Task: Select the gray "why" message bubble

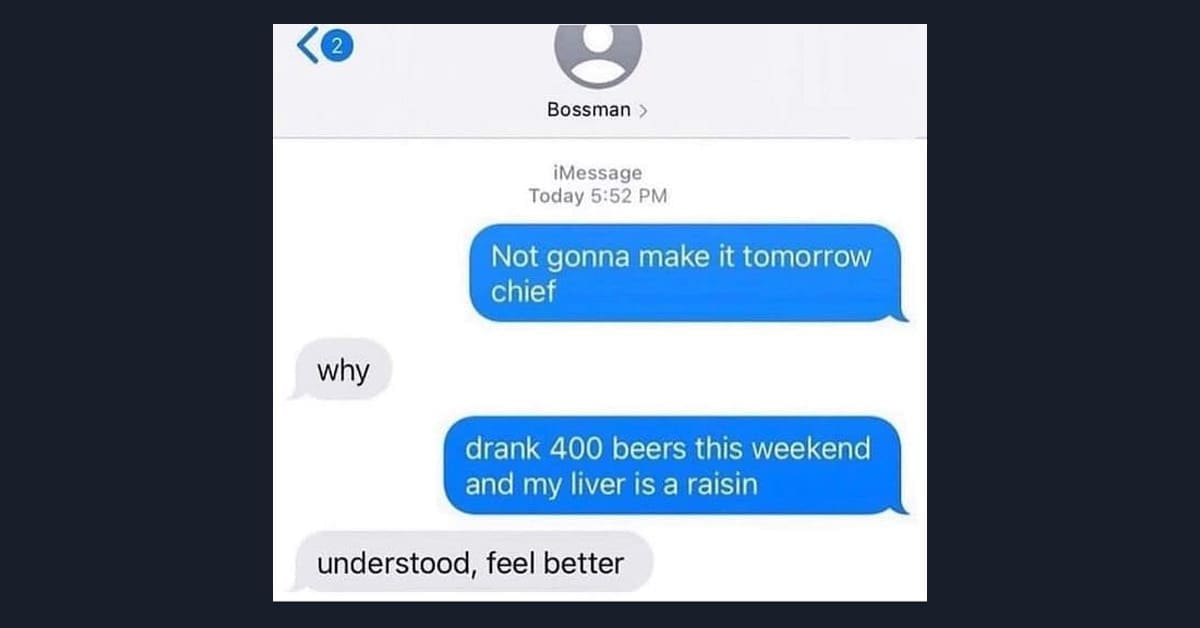Action: tap(340, 372)
